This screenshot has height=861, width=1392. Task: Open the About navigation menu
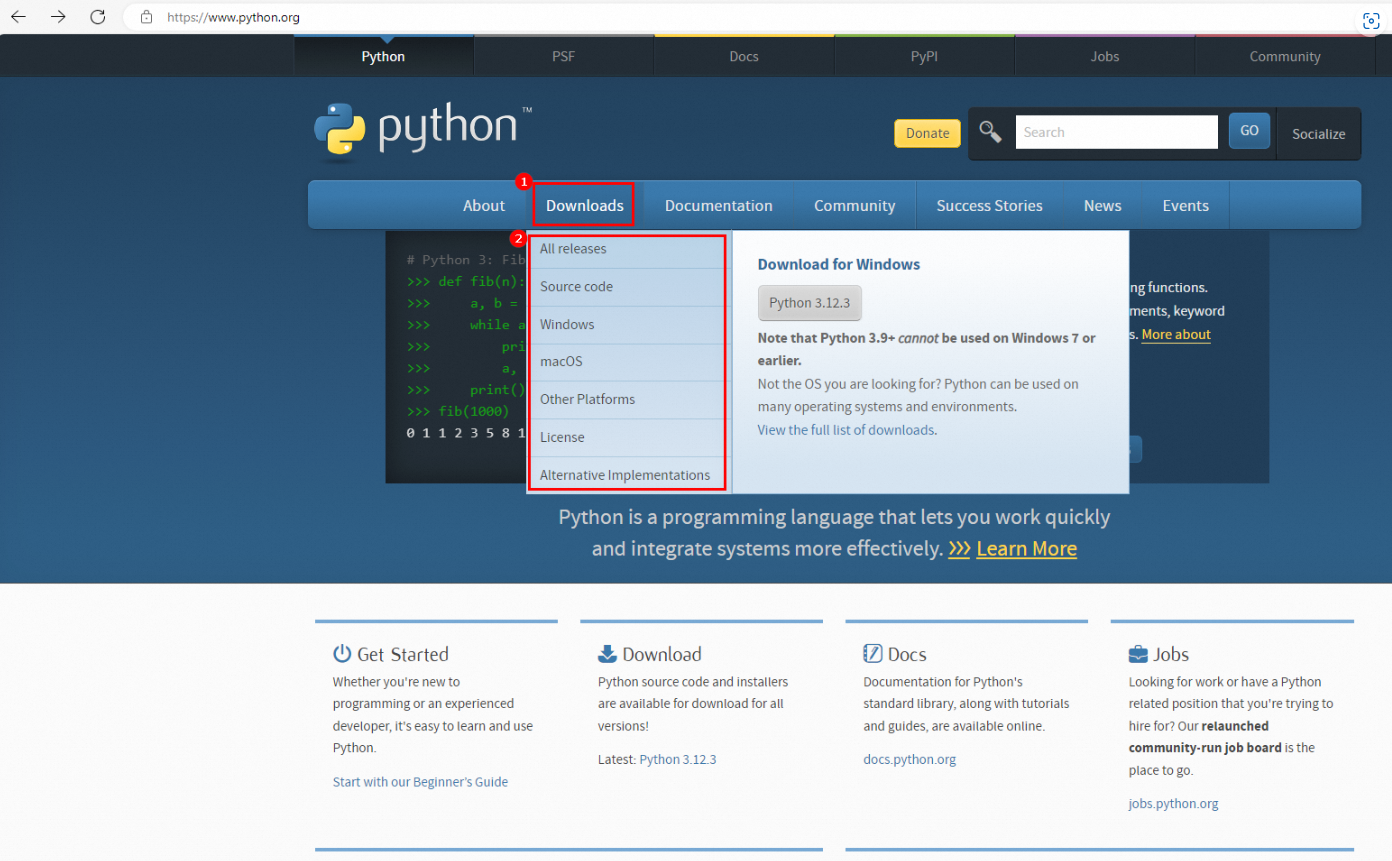coord(484,206)
